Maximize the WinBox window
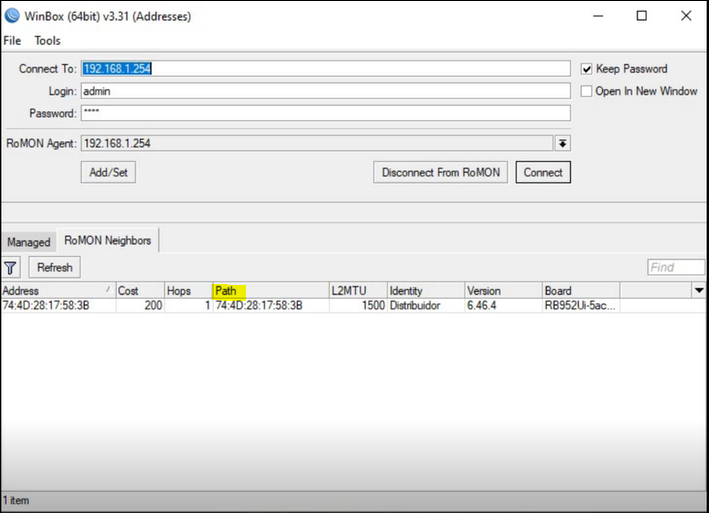Image resolution: width=709 pixels, height=513 pixels. [x=642, y=16]
